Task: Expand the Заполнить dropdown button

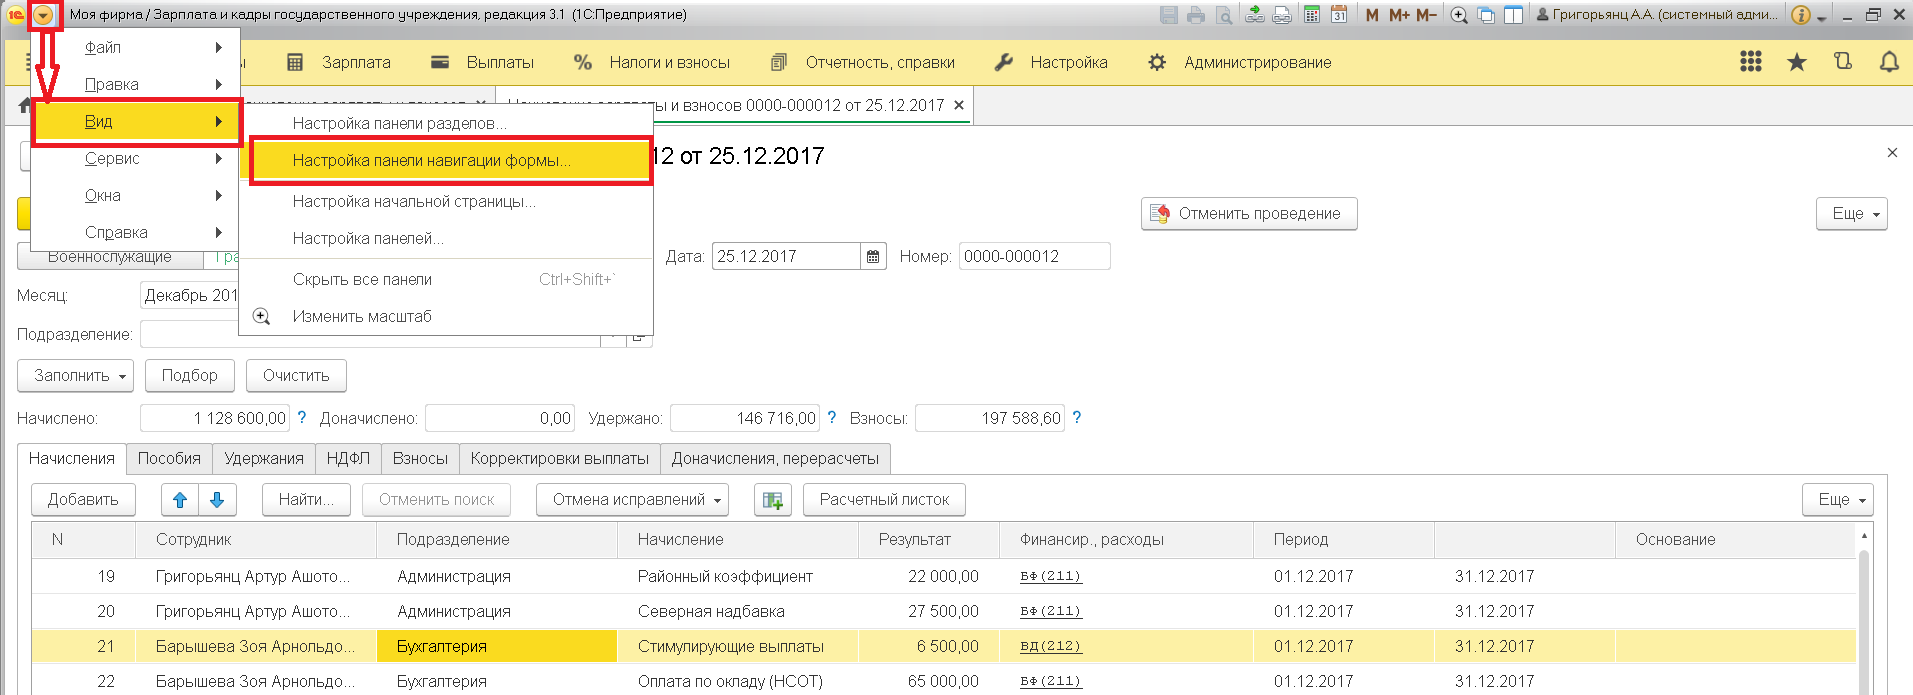Action: coord(75,375)
